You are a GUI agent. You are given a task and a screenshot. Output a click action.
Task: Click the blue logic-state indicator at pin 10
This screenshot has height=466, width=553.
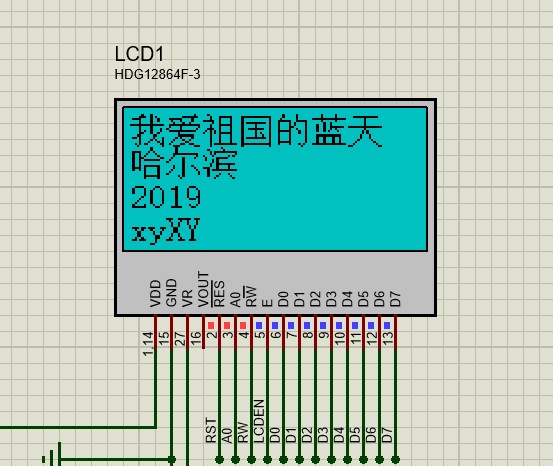[x=339, y=325]
